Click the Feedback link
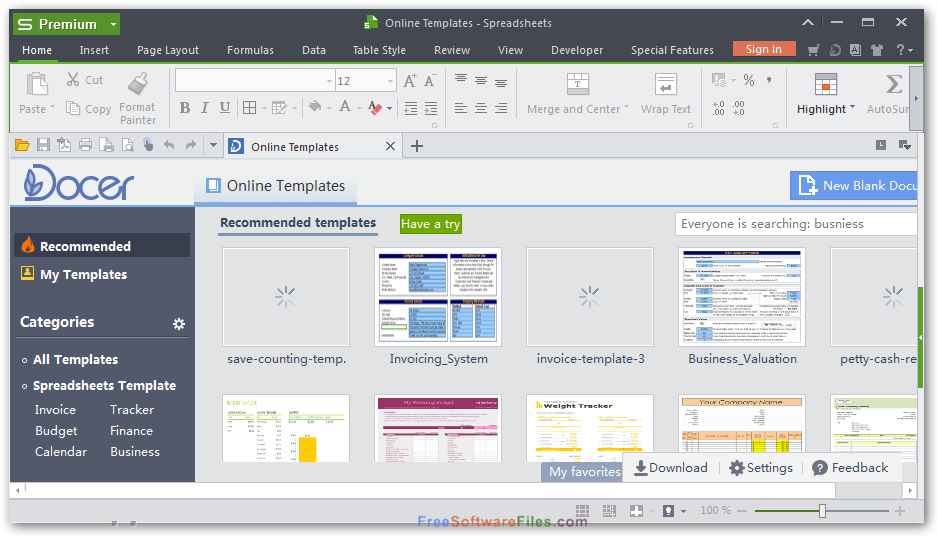The image size is (938, 537). pos(850,468)
